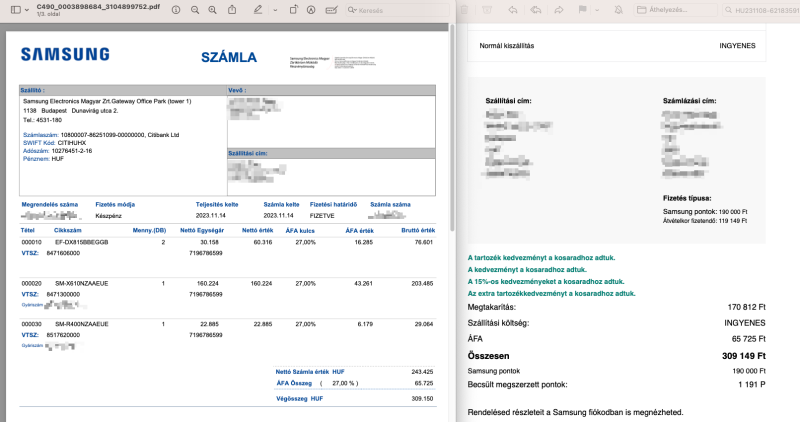Viewport: 800px width, 422px height.
Task: Open the flag color dropdown in Mail
Action: (596, 10)
